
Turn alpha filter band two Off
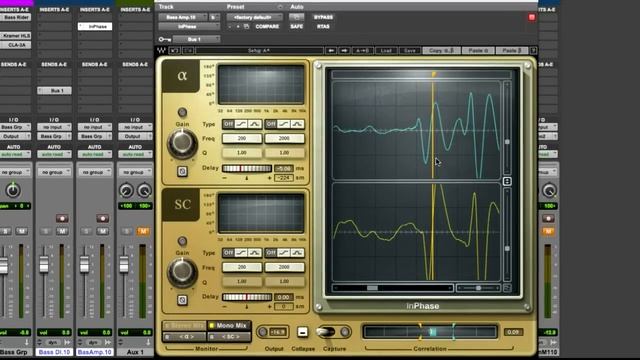271,124
